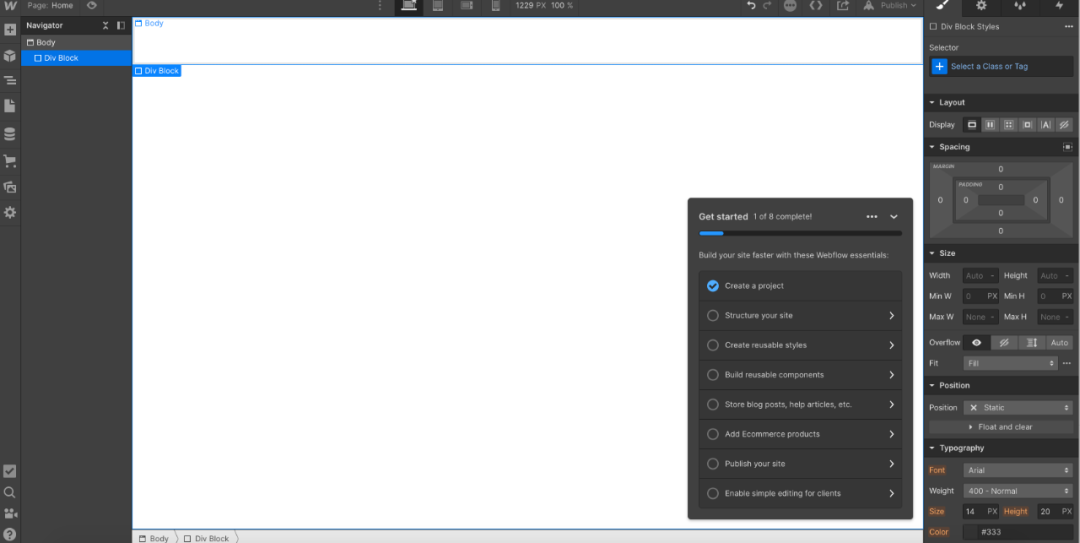Open the Position Static dropdown

click(x=1018, y=407)
